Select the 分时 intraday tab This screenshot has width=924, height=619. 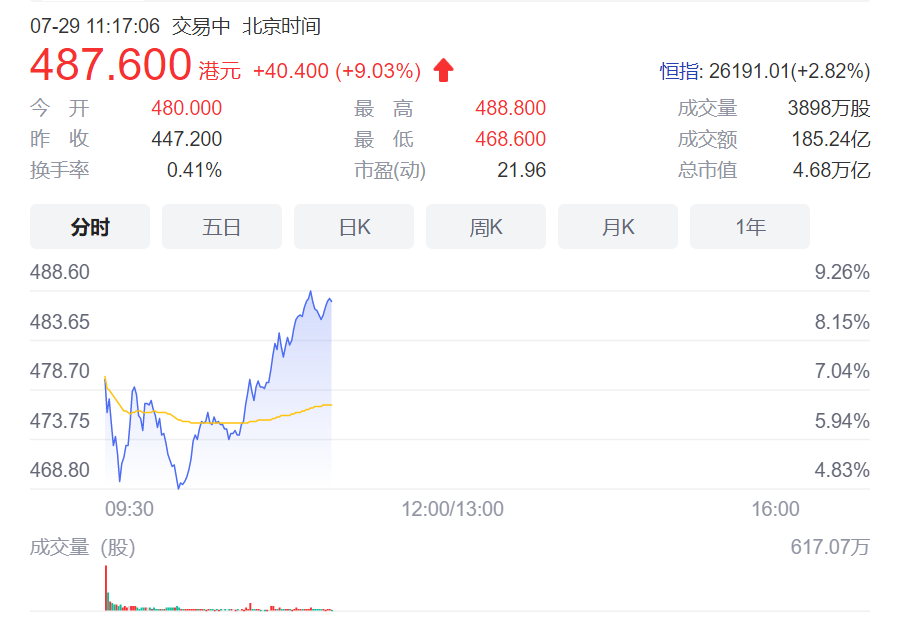[90, 227]
